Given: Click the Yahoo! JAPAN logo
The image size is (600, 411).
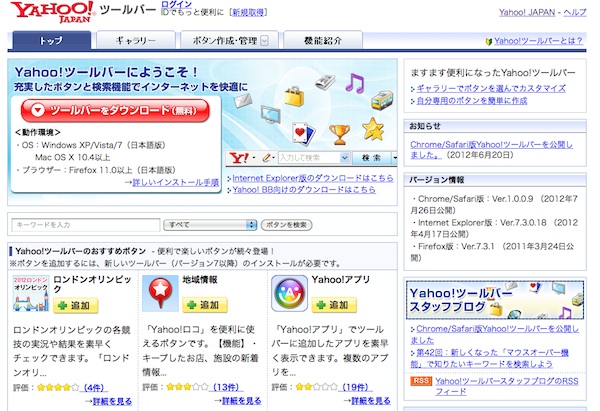Looking at the screenshot, I should (50, 14).
